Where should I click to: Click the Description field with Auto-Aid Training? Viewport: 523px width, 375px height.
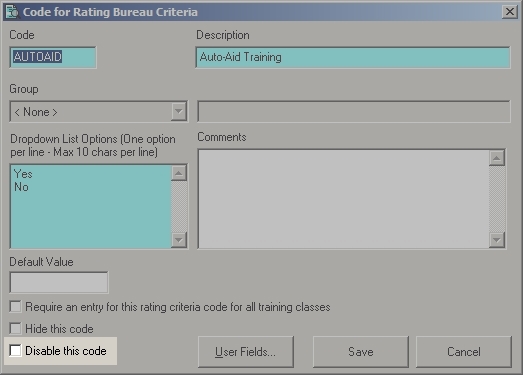pyautogui.click(x=353, y=57)
